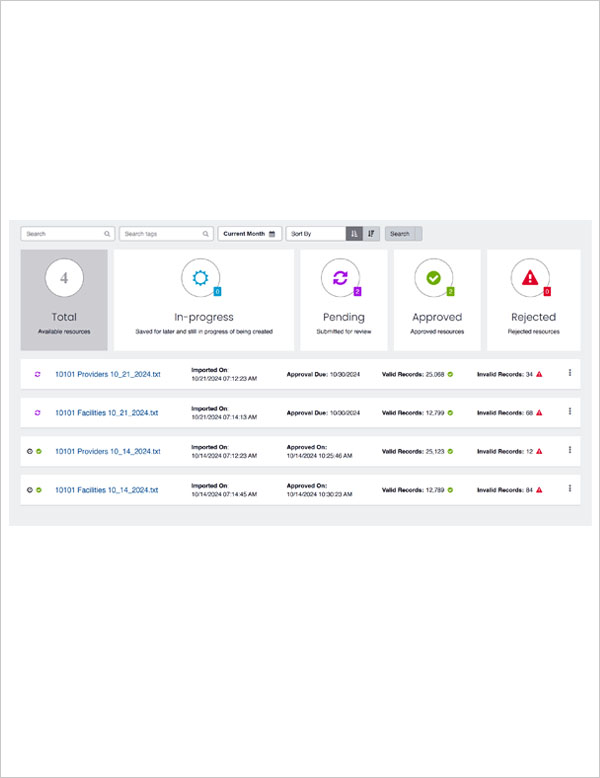Click the Pending count badge 2
600x778 pixels.
pos(357,291)
